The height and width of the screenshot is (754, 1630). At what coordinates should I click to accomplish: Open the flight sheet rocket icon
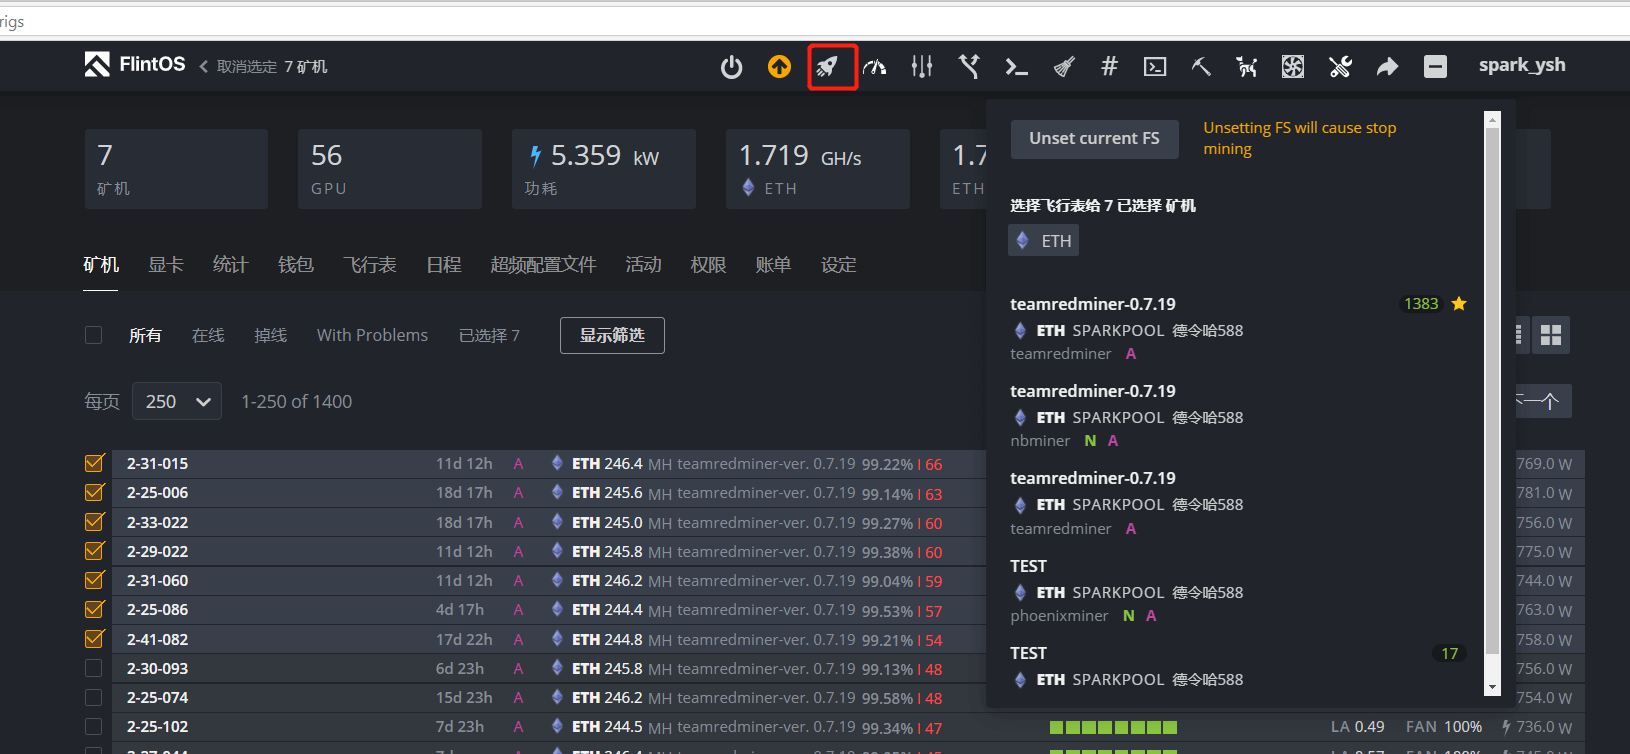pos(827,67)
